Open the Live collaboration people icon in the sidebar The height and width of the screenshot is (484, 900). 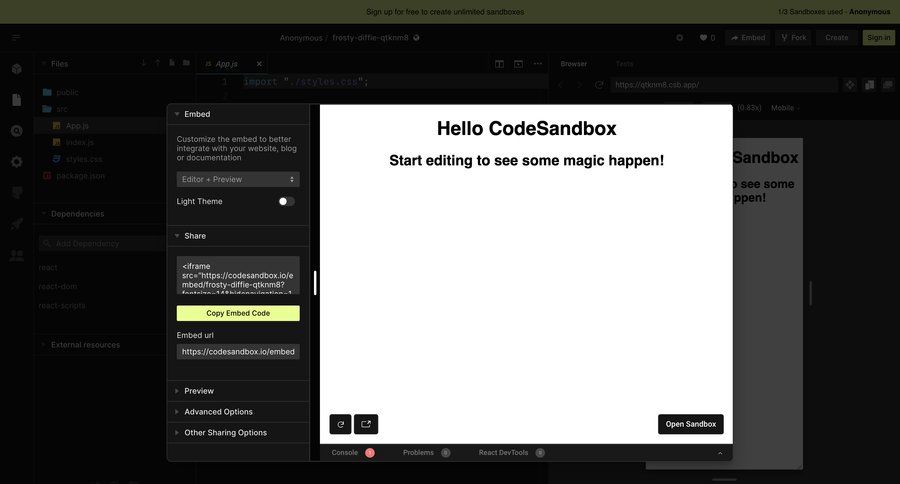click(17, 255)
